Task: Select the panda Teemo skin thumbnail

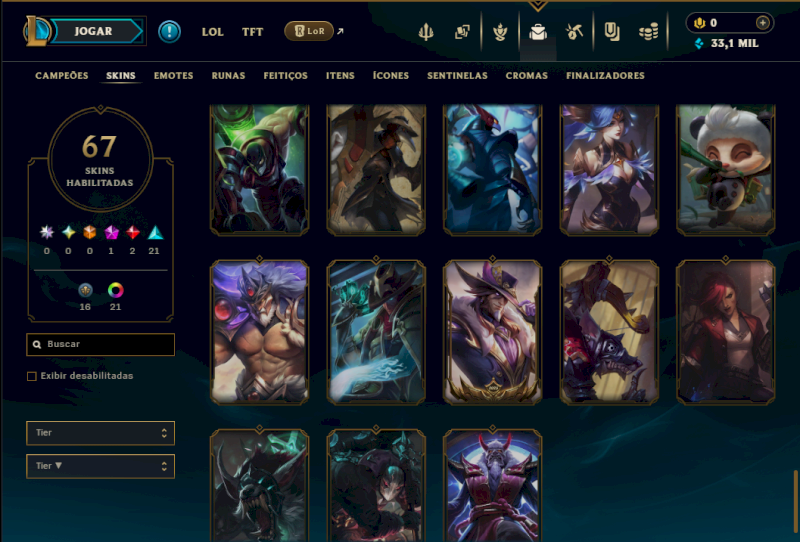Action: (x=726, y=169)
